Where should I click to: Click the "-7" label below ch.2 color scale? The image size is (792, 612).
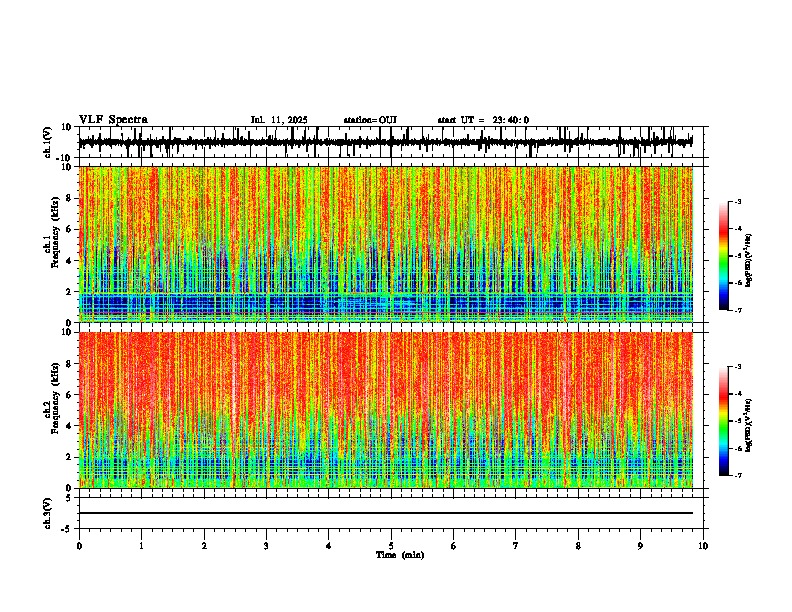tap(737, 476)
